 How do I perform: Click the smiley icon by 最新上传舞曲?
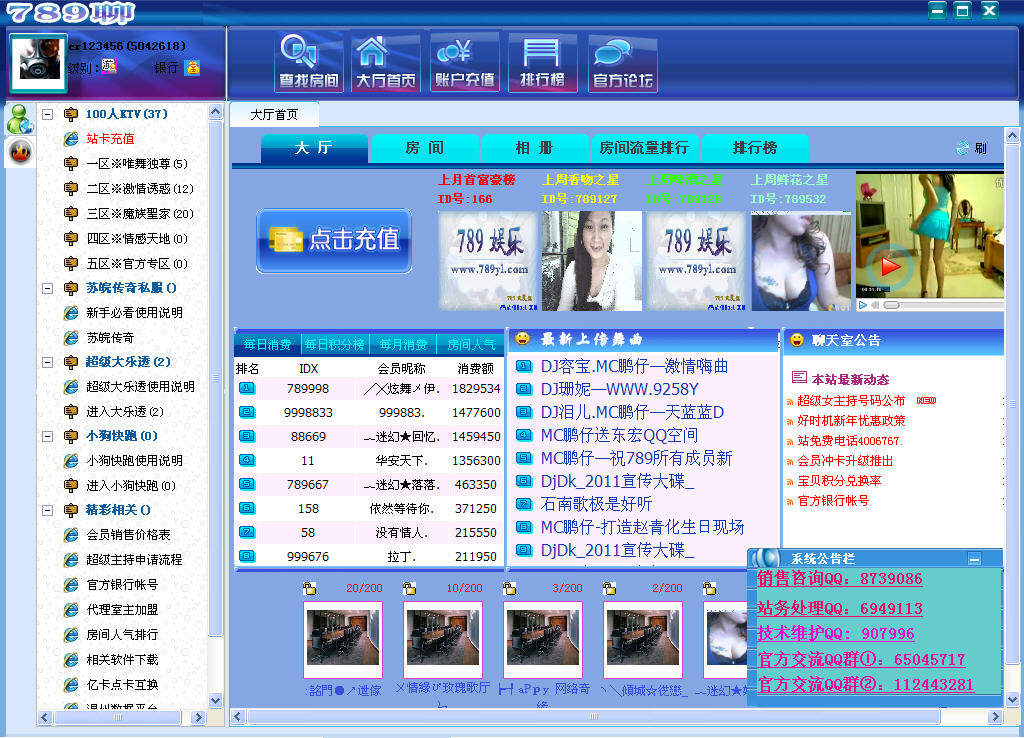coord(522,338)
